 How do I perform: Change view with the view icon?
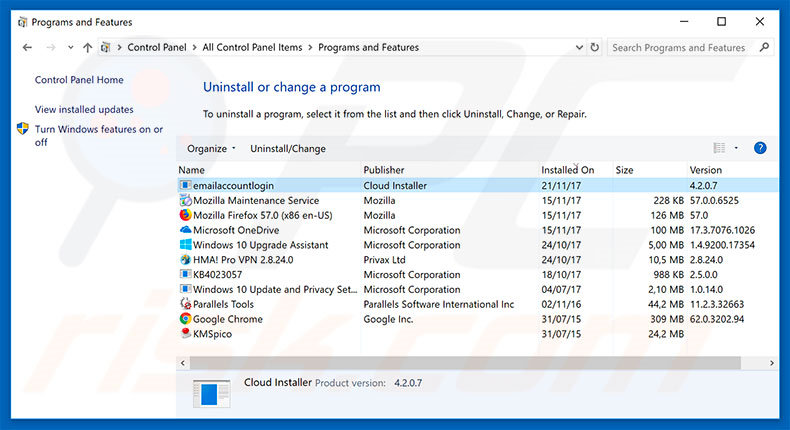coord(719,148)
